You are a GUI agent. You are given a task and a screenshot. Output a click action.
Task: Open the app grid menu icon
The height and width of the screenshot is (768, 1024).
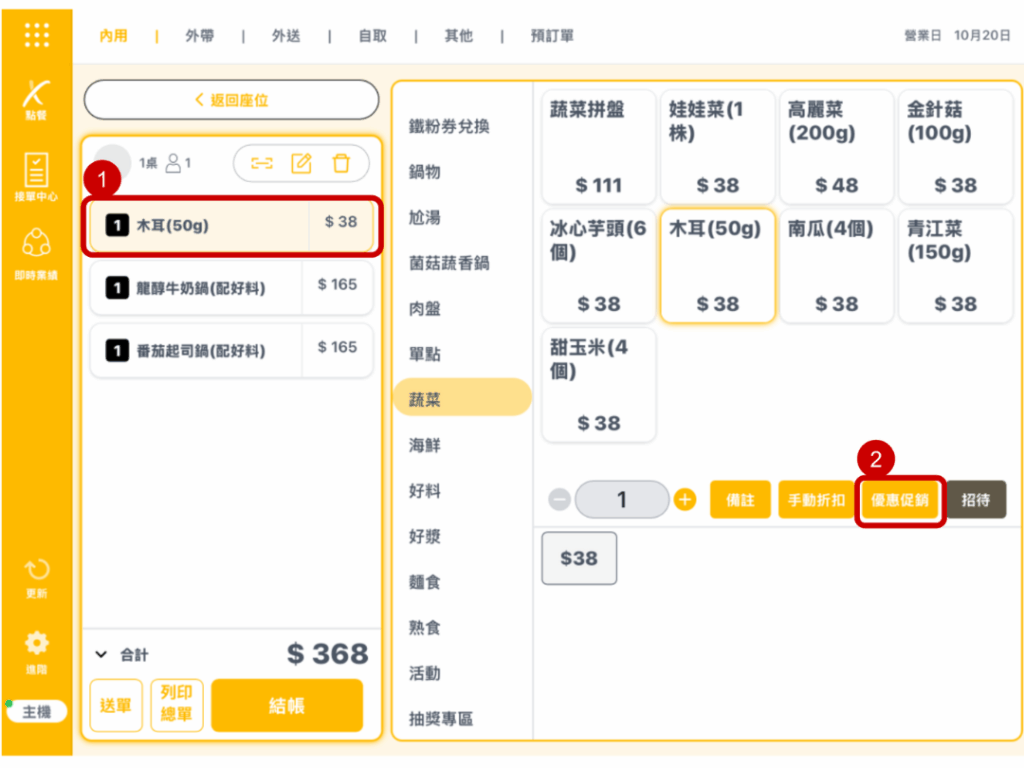pyautogui.click(x=36, y=35)
